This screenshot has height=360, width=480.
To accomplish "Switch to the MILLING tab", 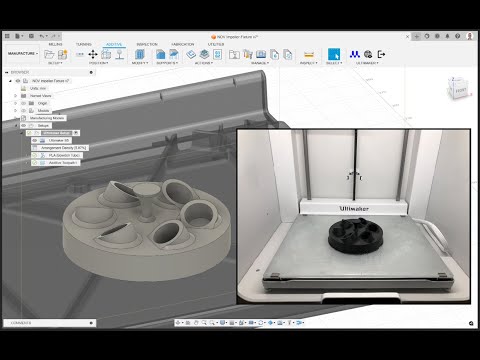I will [x=56, y=44].
